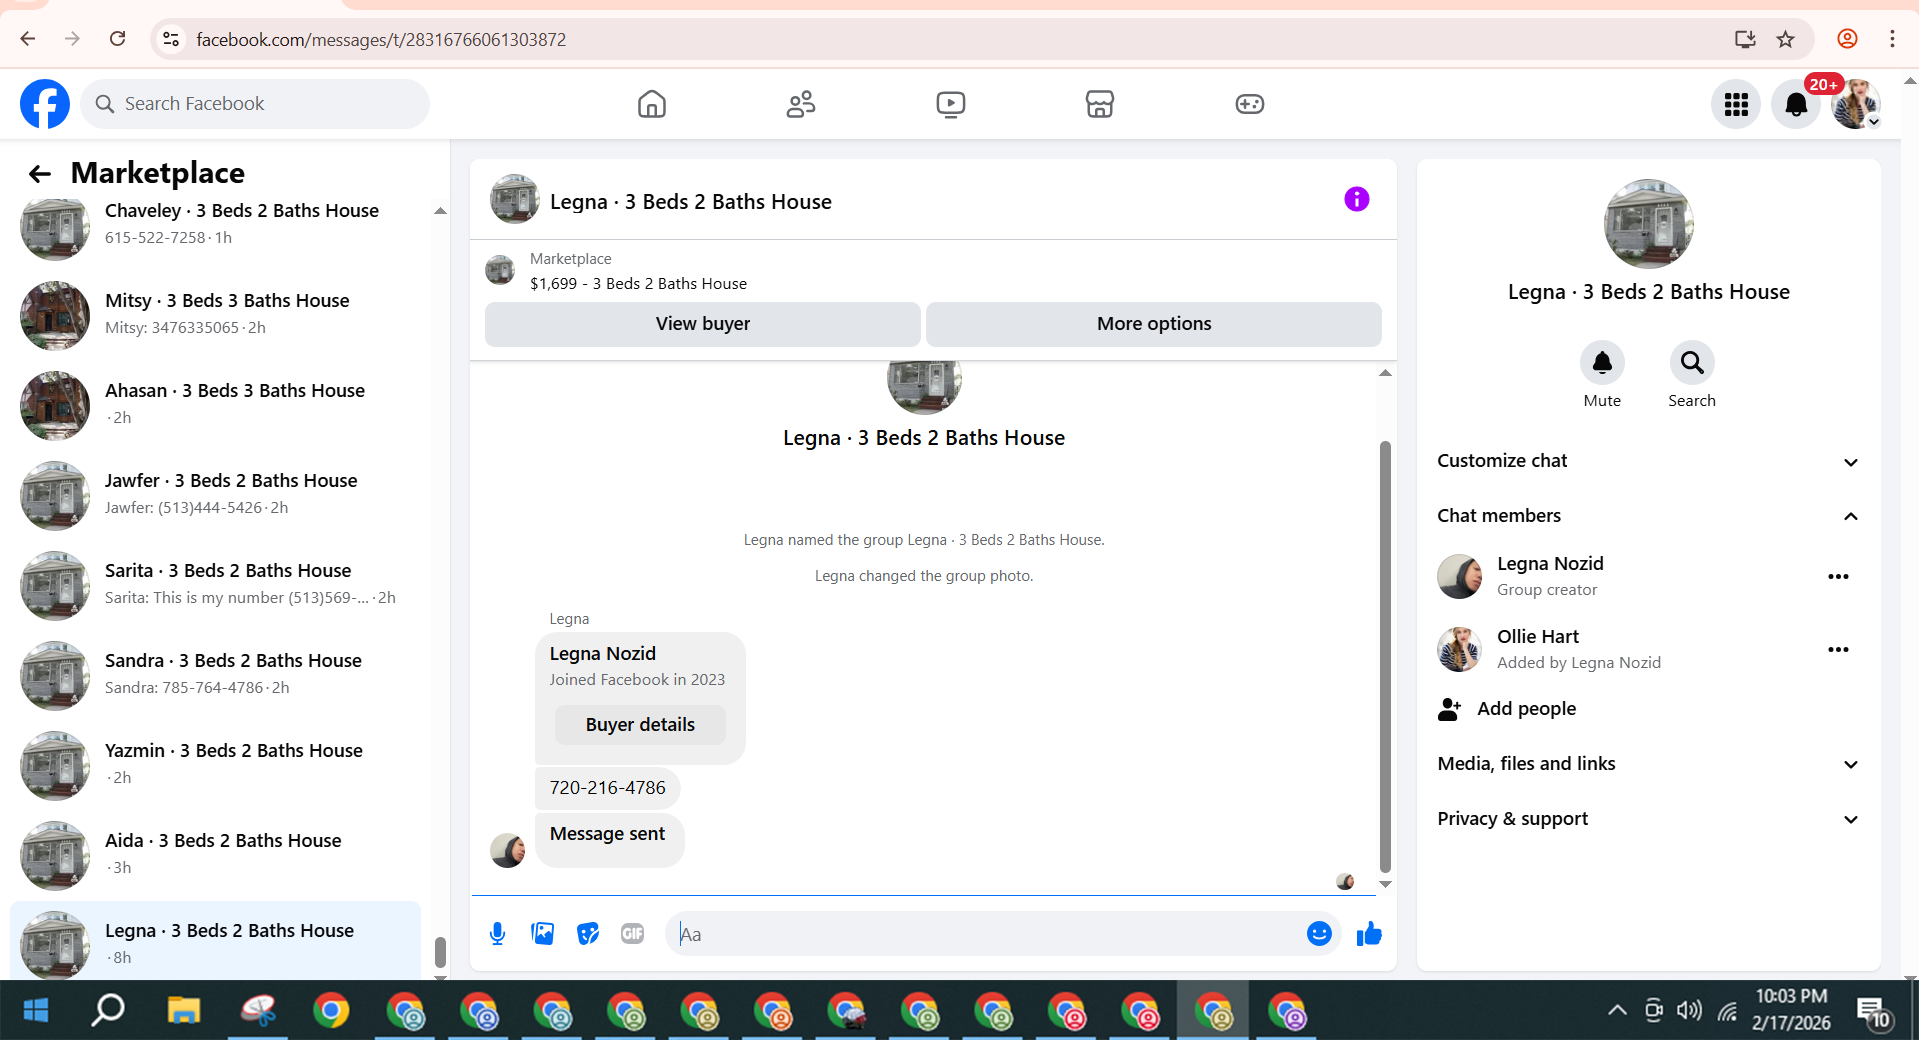Open the Chrome menu three dots
This screenshot has height=1040, width=1919.
1891,39
